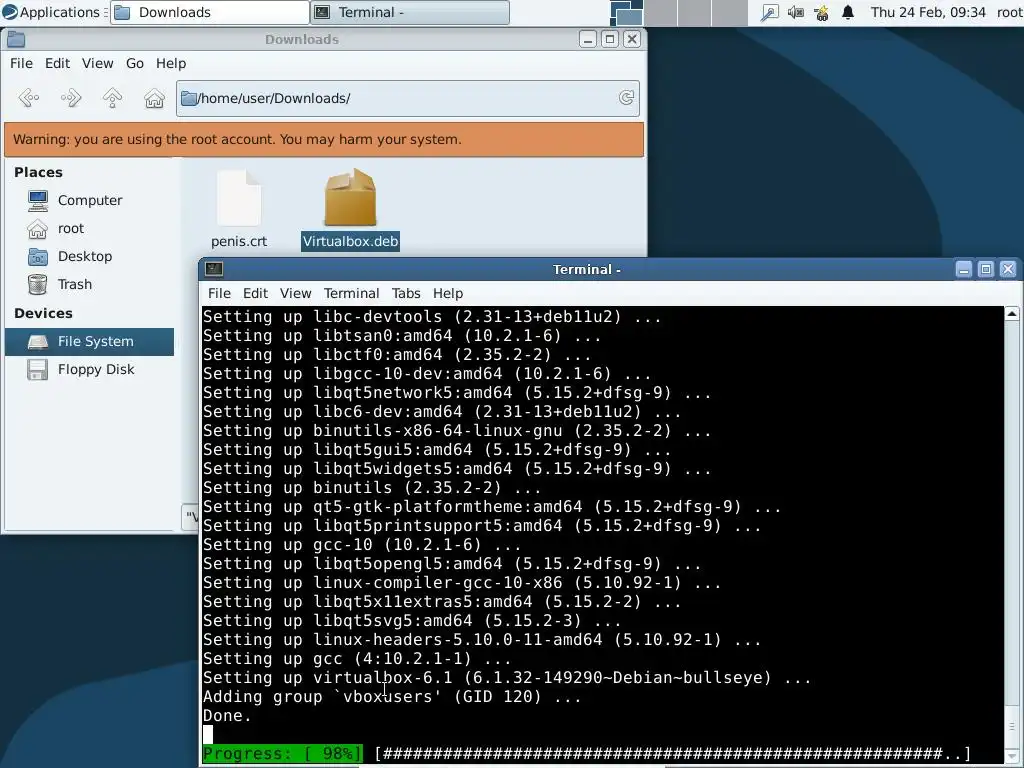The height and width of the screenshot is (768, 1024).
Task: Open Edit menu in Terminal window
Action: tap(255, 293)
